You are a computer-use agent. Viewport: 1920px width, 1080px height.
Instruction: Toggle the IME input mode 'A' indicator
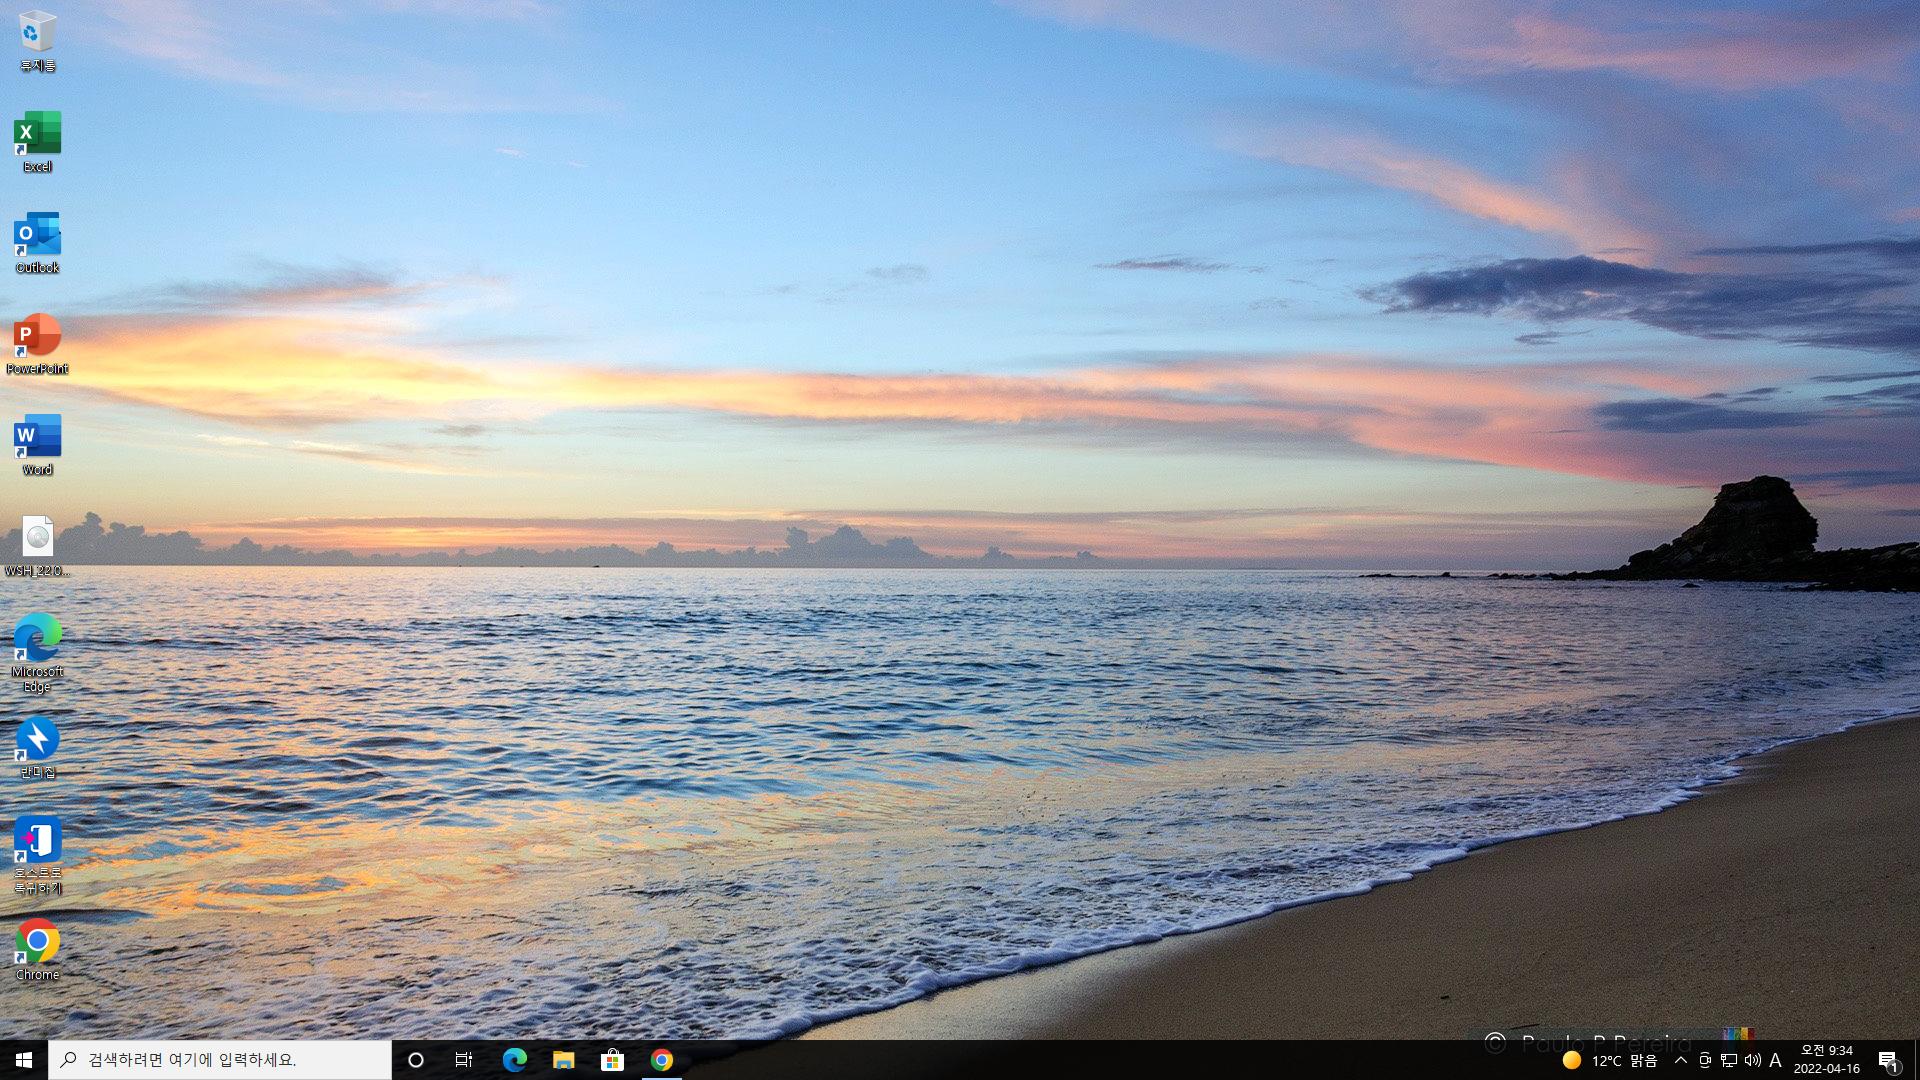tap(1776, 1060)
